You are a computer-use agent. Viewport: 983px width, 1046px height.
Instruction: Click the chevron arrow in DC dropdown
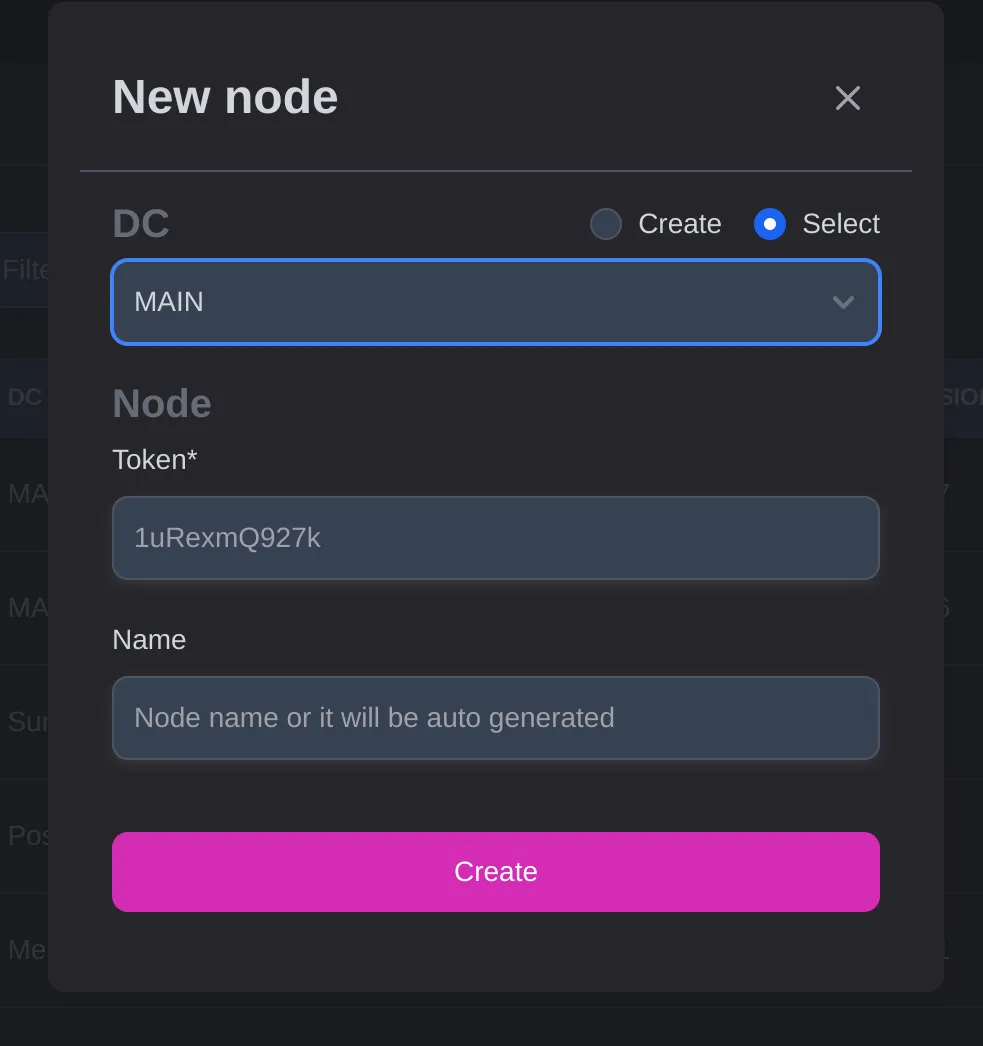click(x=843, y=302)
